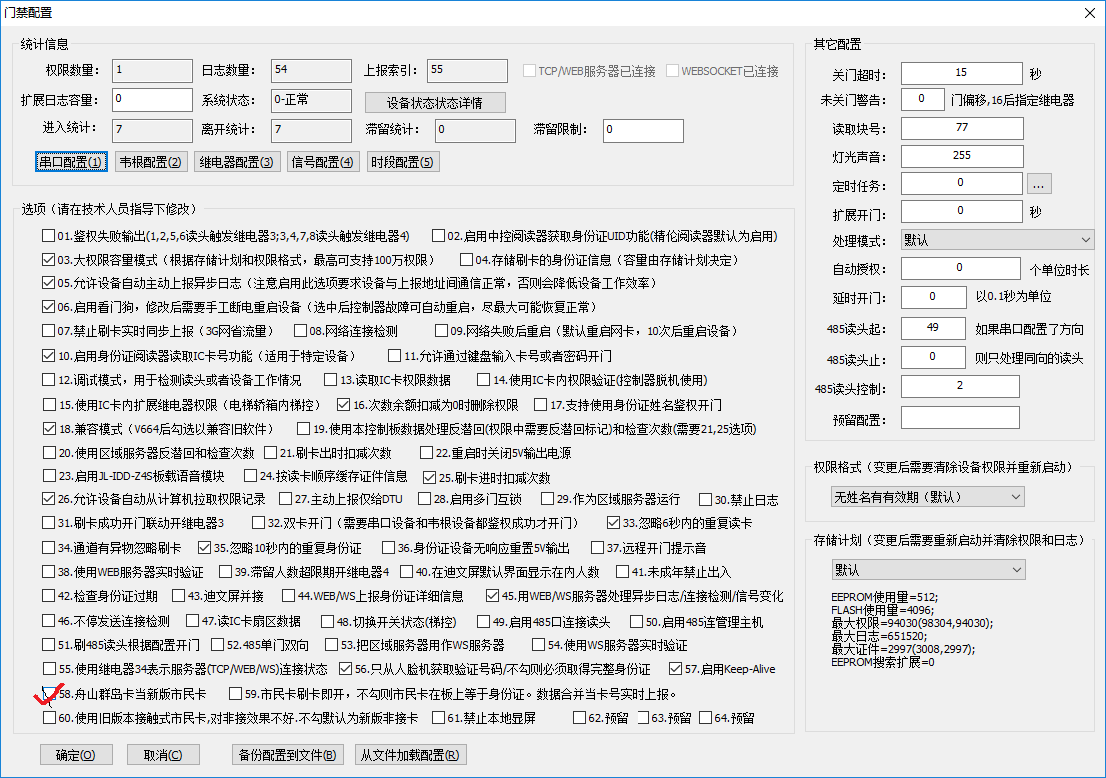Open 时段配置(5) settings
Viewport: 1106px width, 778px height.
(x=402, y=162)
